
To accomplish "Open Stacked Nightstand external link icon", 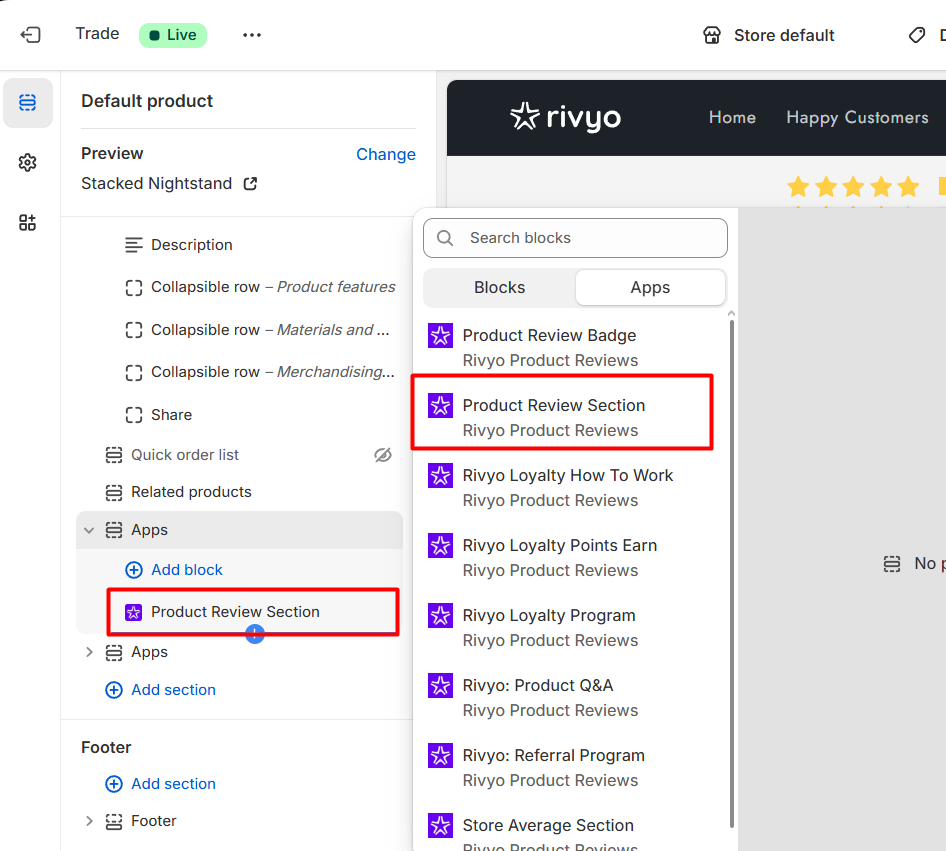I will [x=250, y=183].
